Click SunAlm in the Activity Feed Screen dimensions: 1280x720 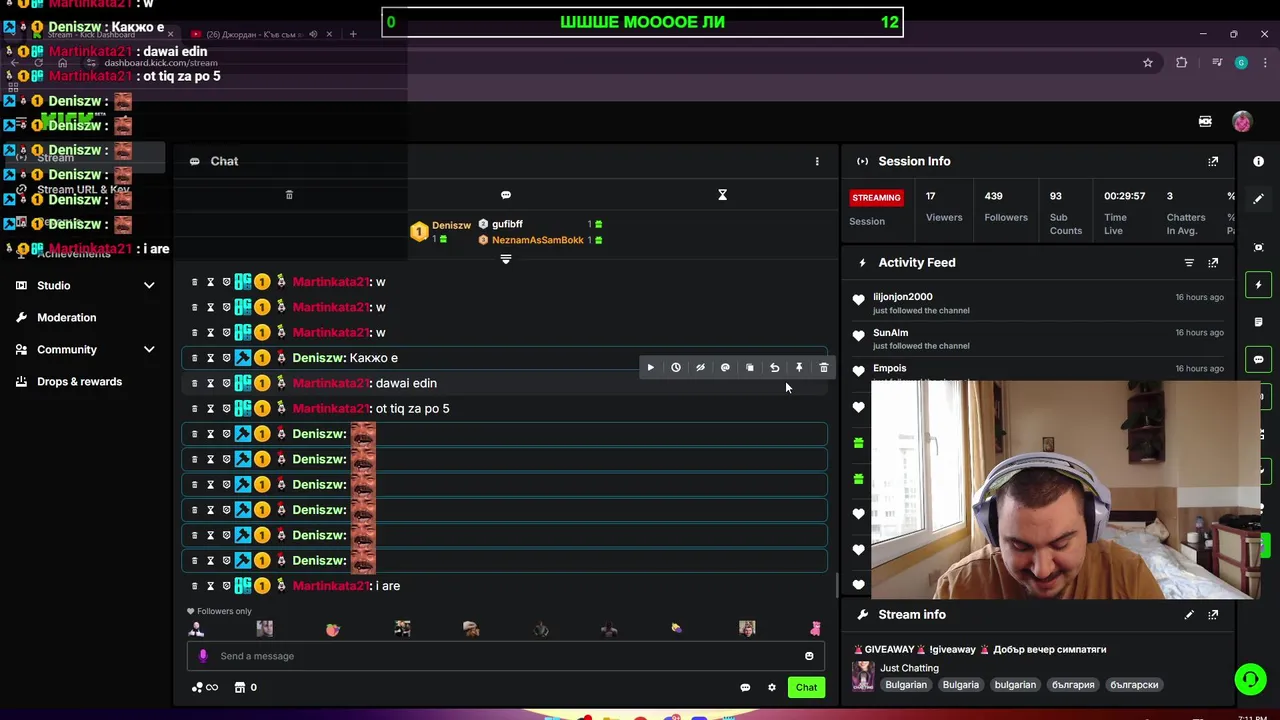[x=891, y=333]
